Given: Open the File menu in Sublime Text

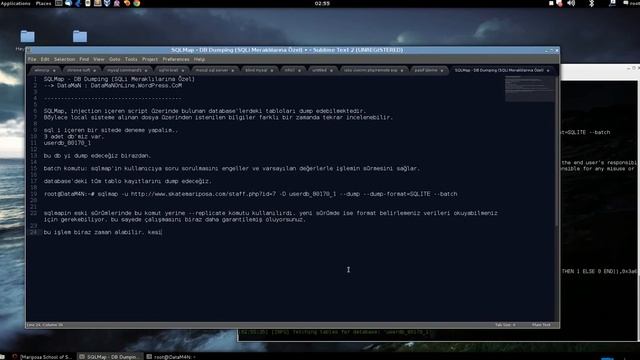Looking at the screenshot, I should [x=32, y=60].
